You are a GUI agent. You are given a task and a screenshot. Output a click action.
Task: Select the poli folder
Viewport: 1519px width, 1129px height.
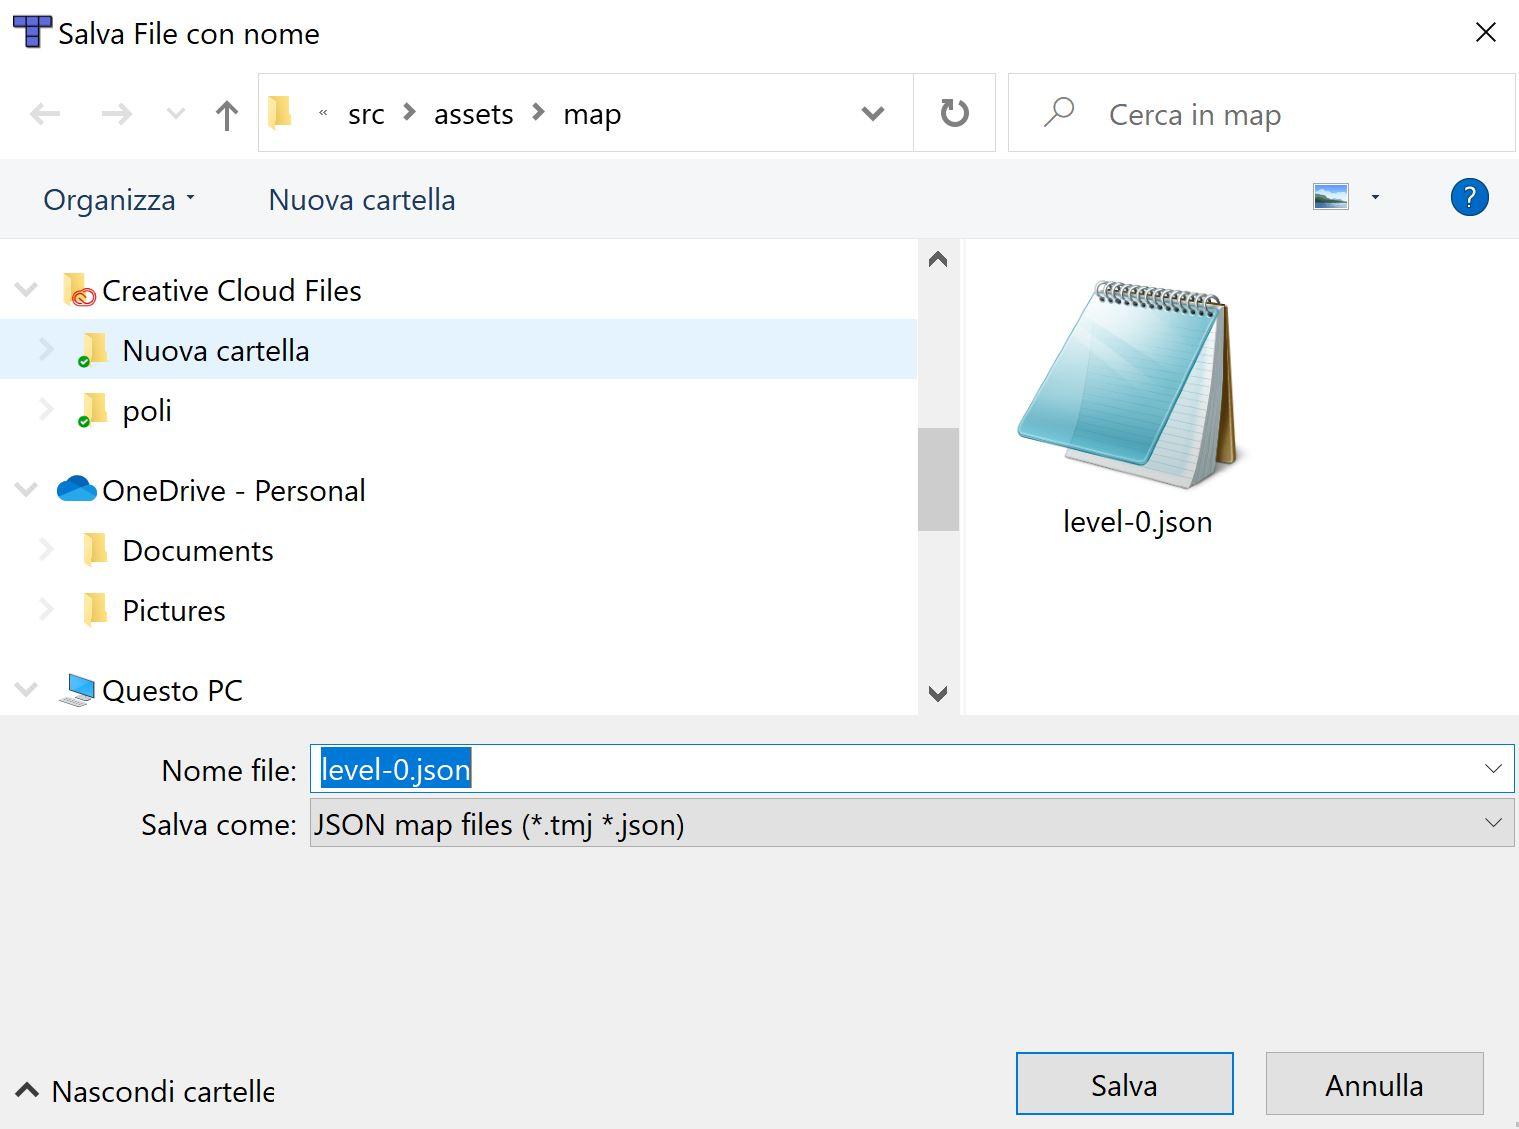[147, 411]
